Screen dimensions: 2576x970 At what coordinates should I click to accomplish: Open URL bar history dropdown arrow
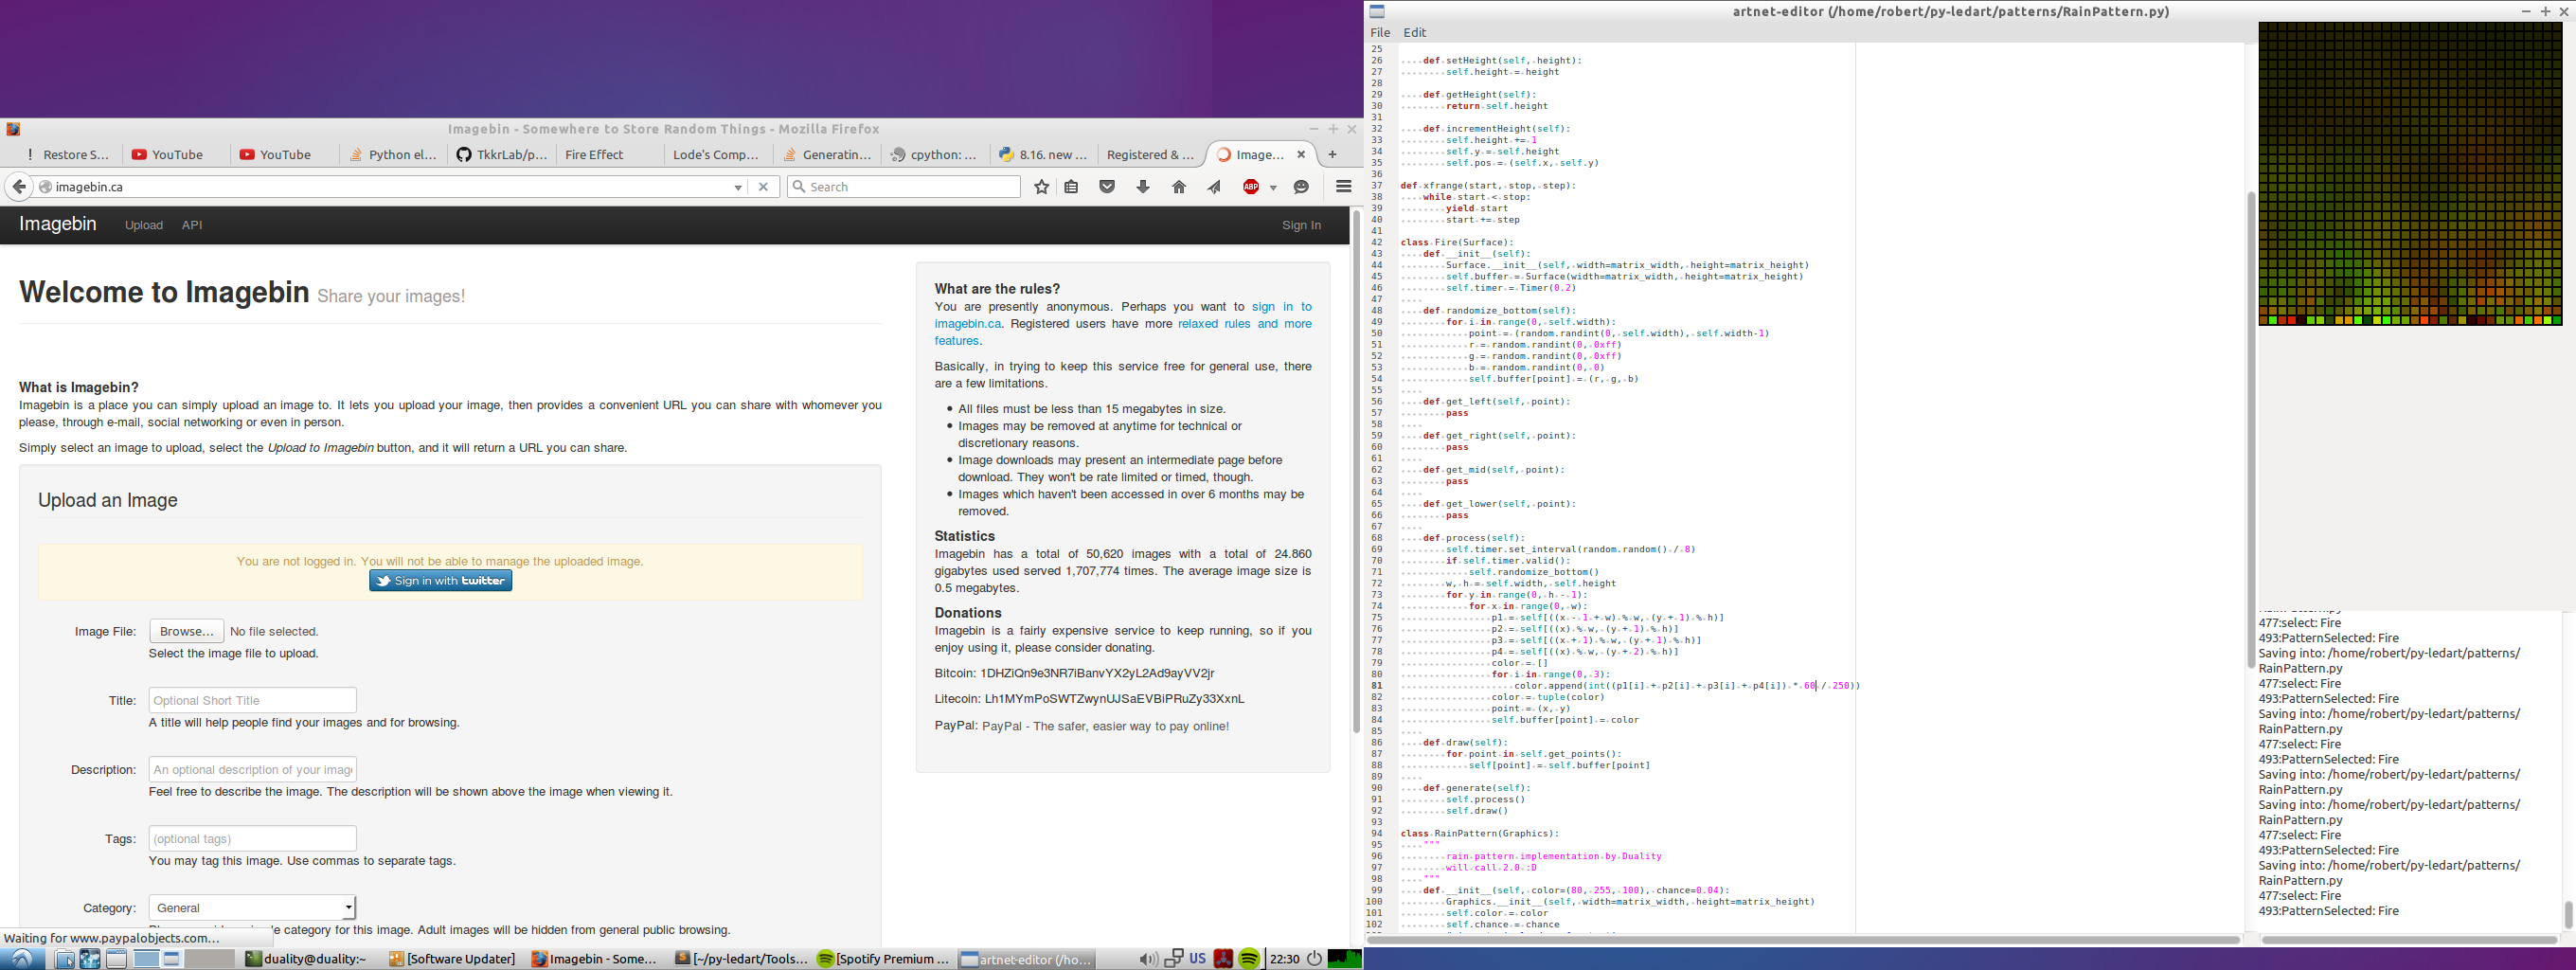pos(738,187)
